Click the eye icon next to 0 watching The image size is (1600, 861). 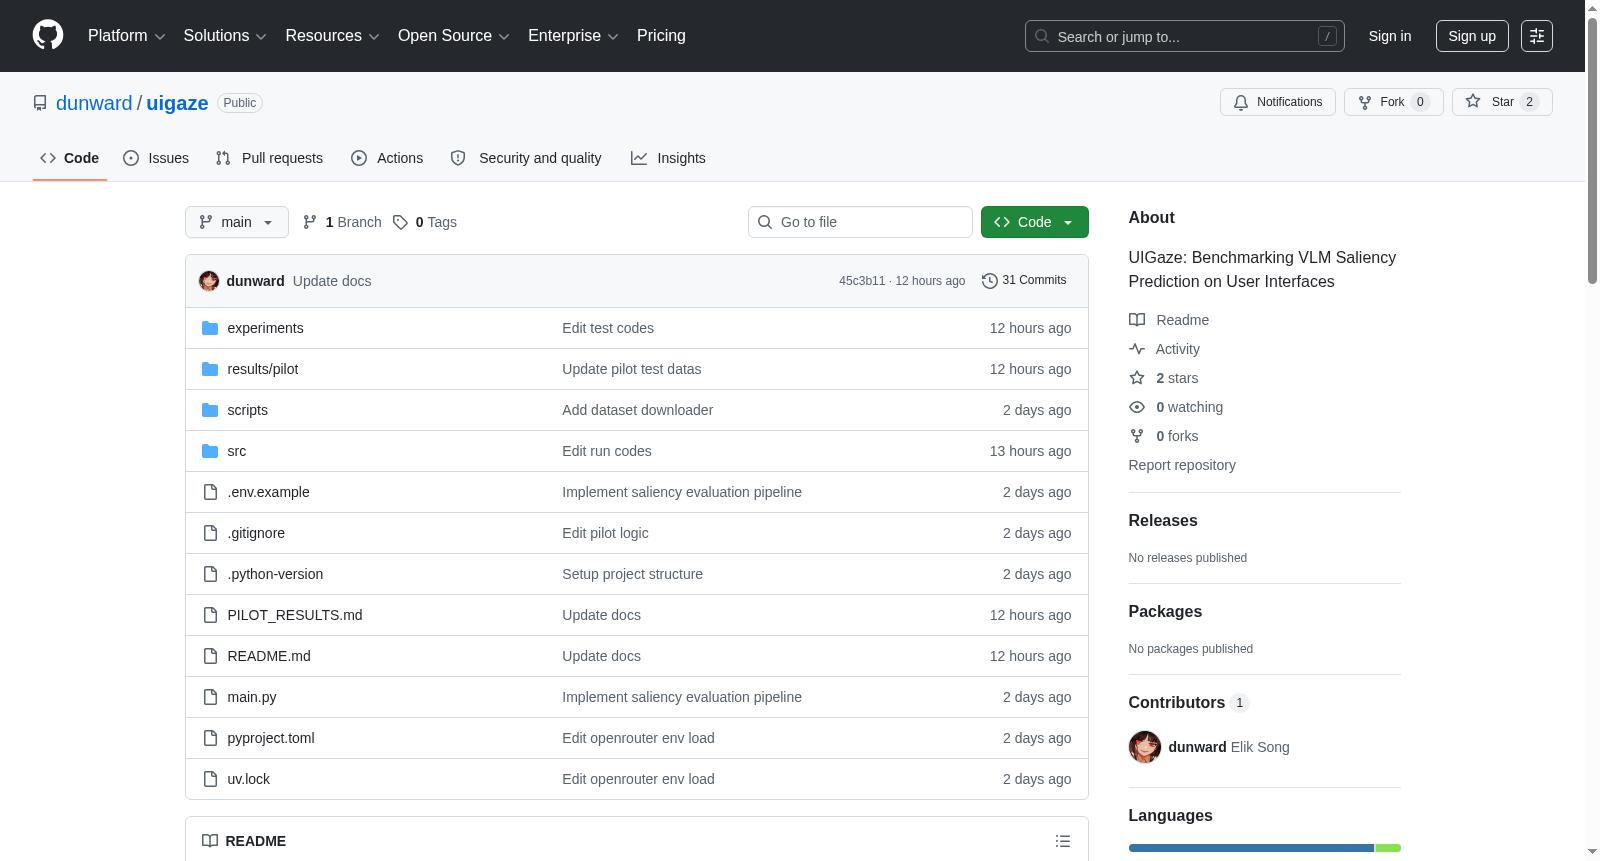tap(1137, 407)
